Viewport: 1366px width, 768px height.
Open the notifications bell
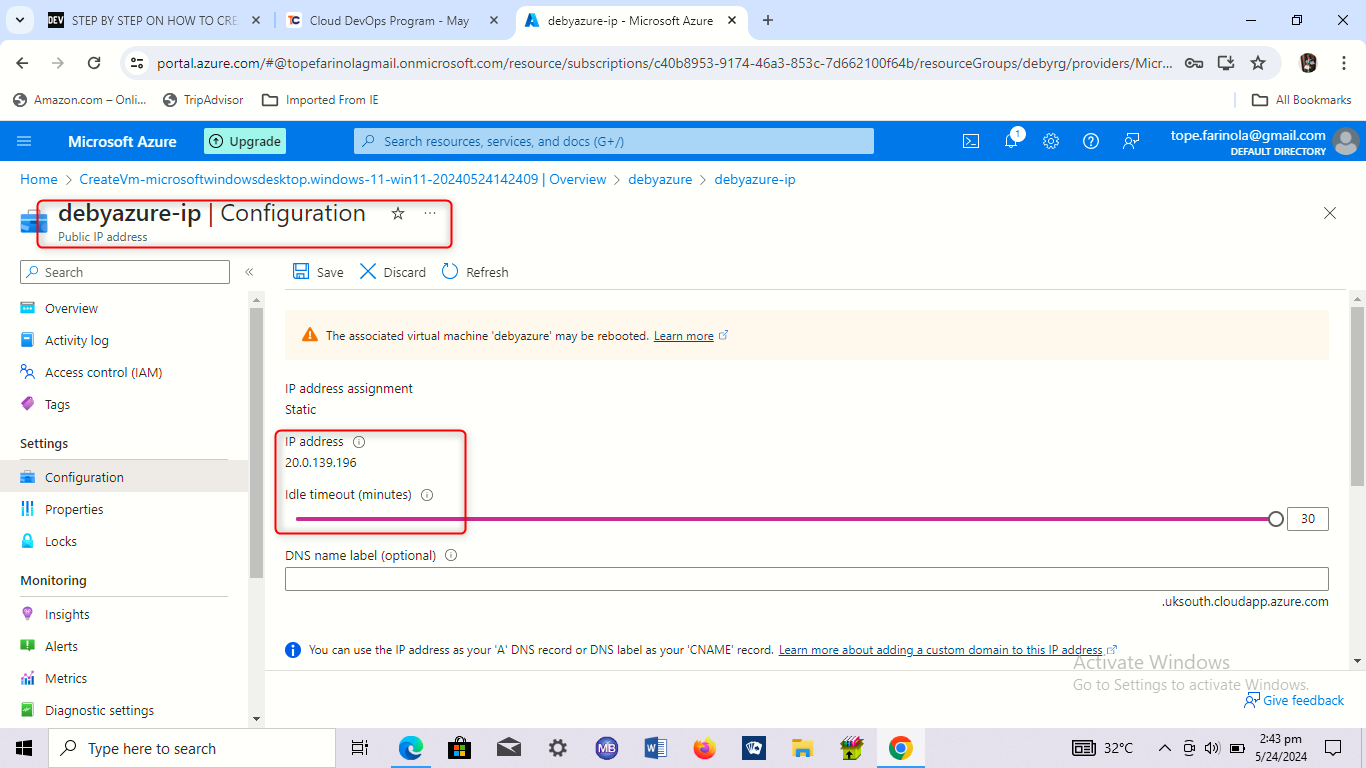point(1011,141)
